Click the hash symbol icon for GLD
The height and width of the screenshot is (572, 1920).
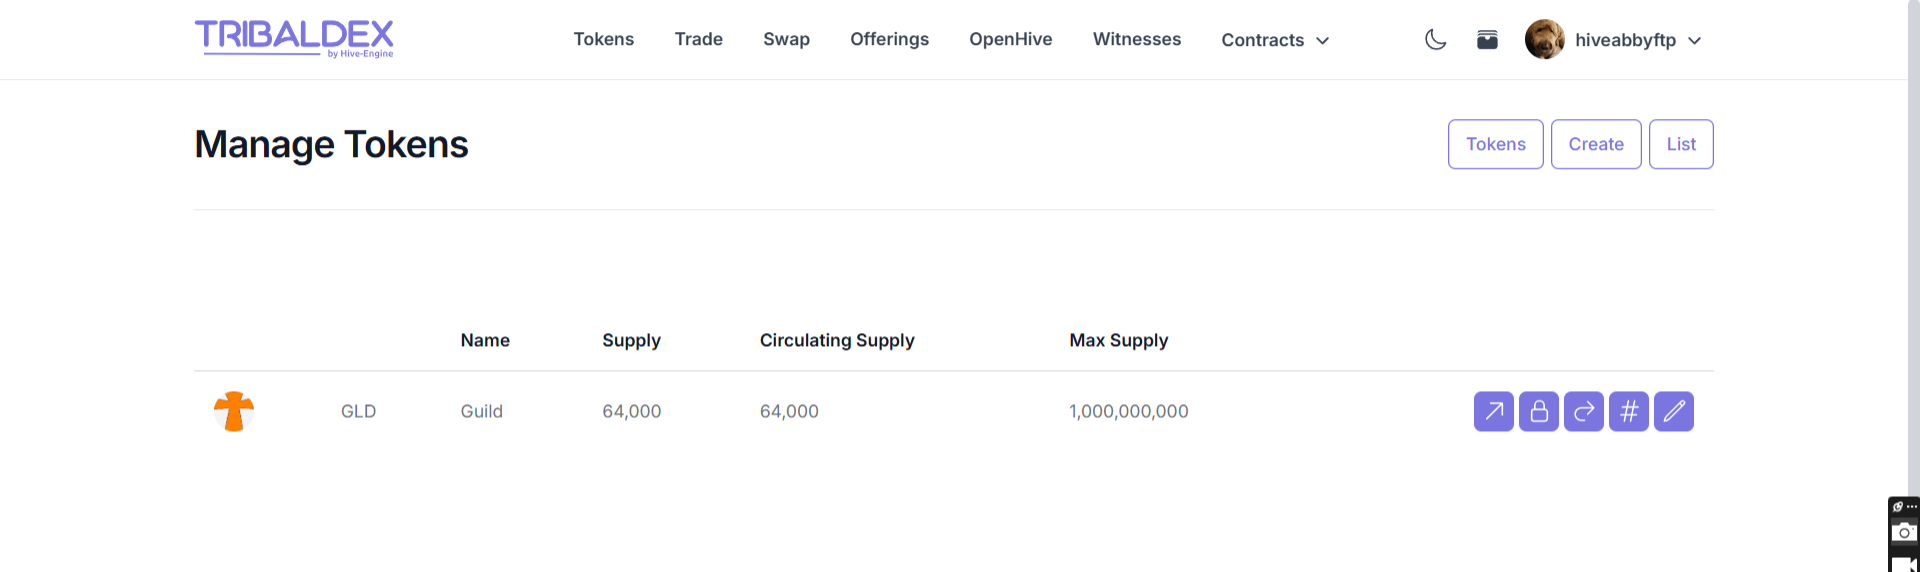tap(1629, 411)
